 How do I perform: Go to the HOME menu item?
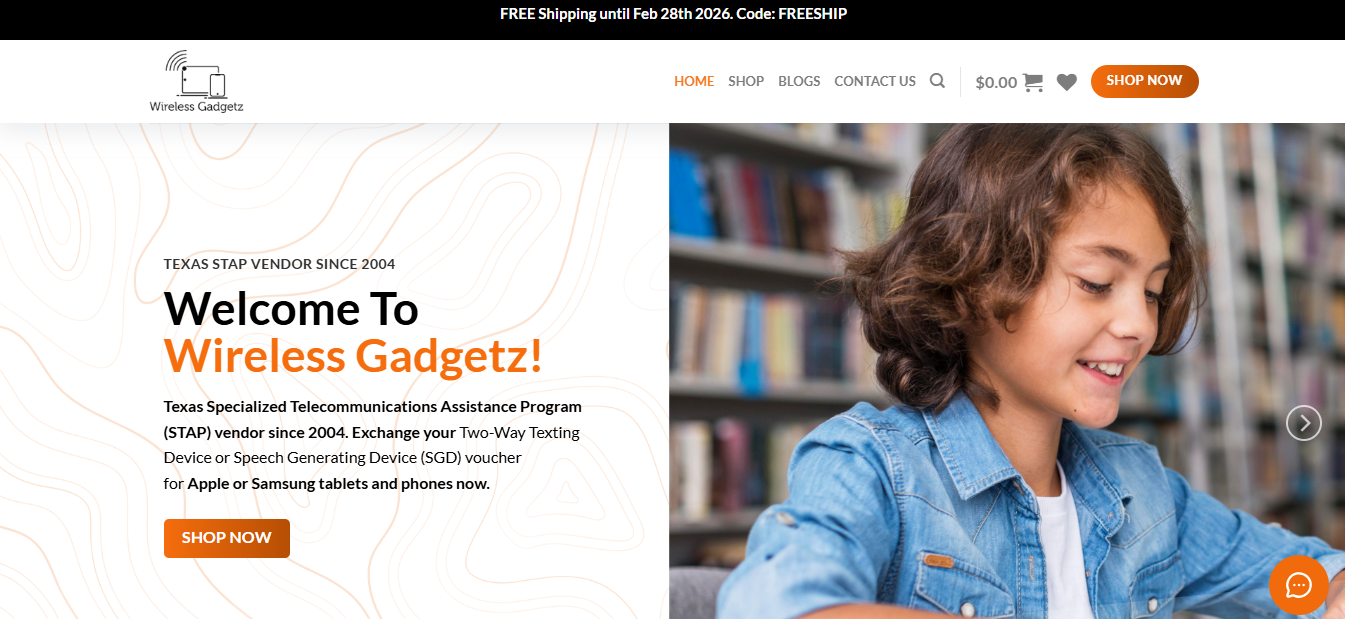coord(694,81)
